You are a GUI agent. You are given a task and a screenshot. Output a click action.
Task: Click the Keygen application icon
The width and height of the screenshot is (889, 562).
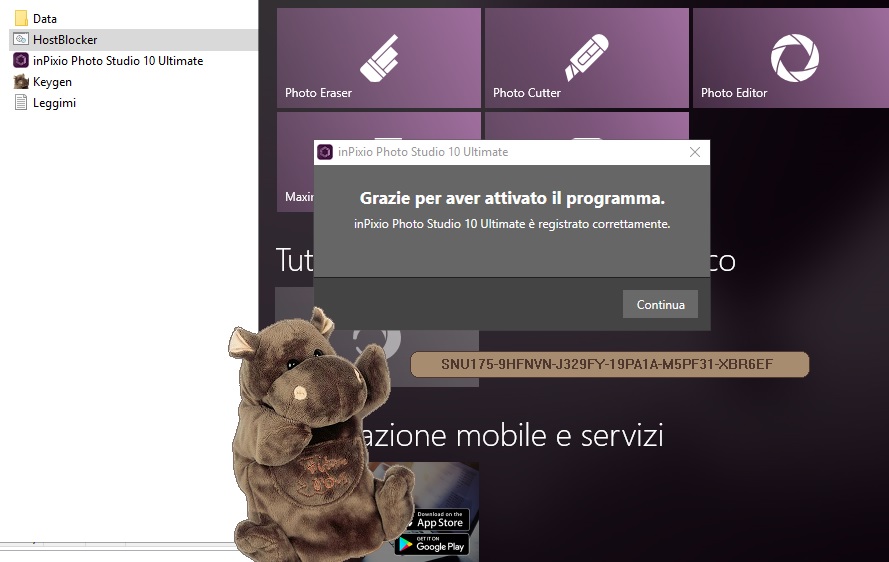coord(21,82)
